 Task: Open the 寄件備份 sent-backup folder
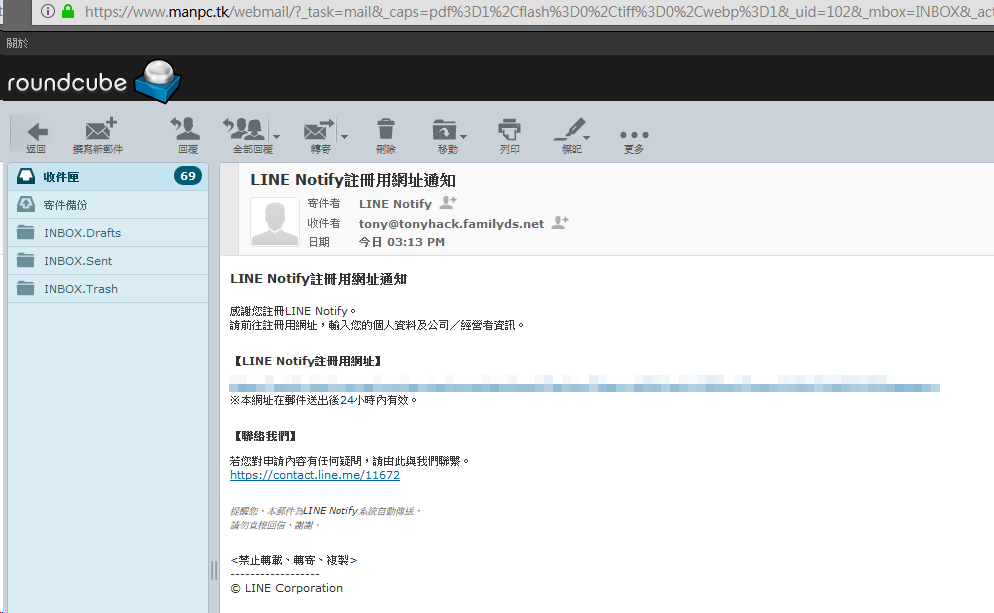point(108,205)
